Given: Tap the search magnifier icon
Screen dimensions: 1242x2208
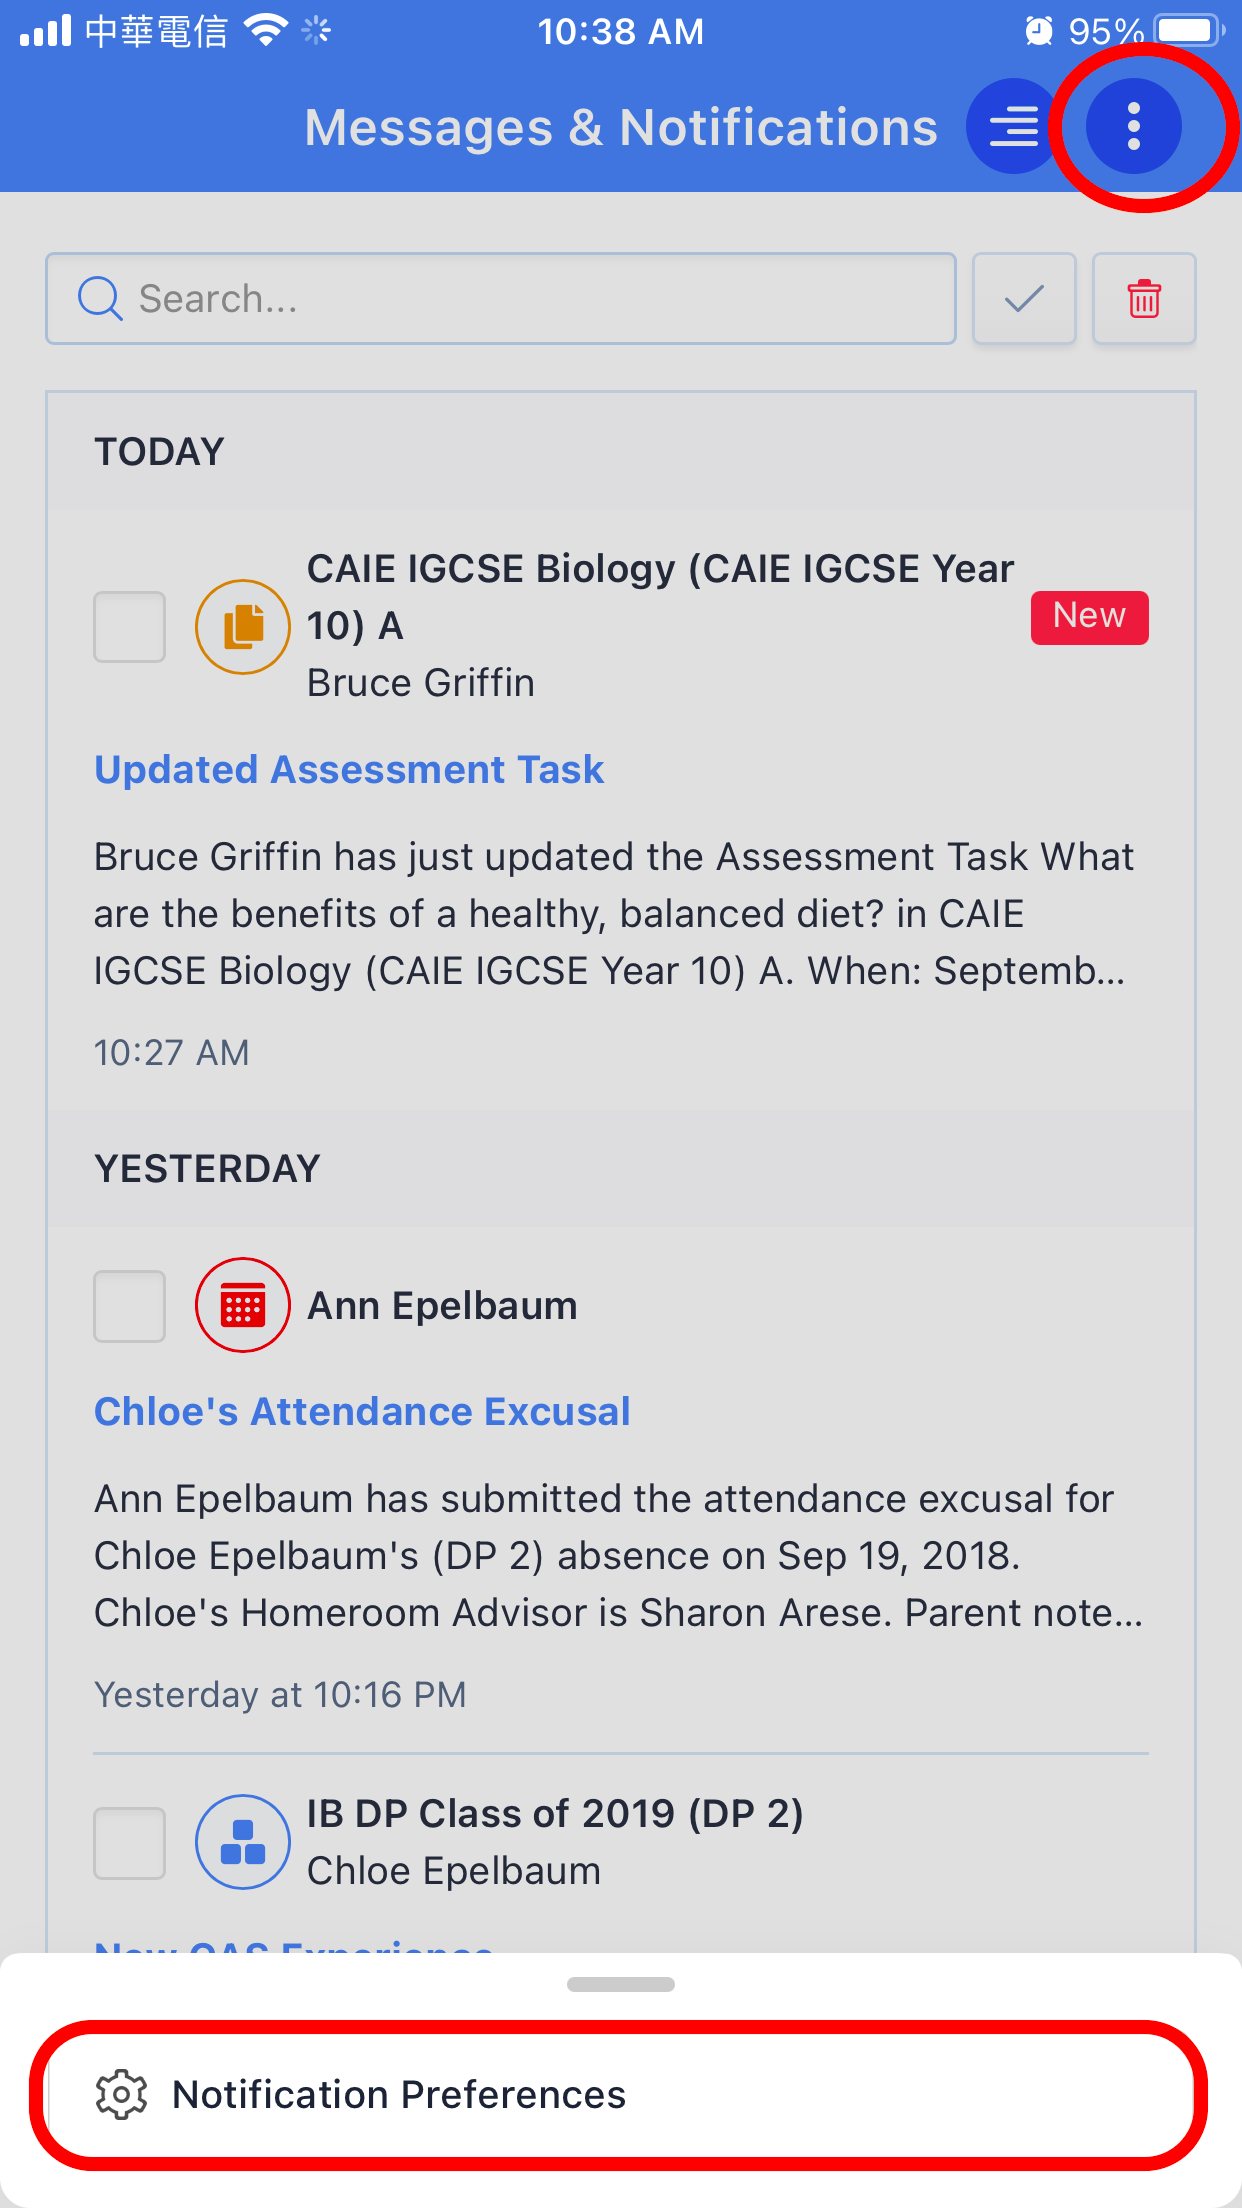Looking at the screenshot, I should 100,298.
